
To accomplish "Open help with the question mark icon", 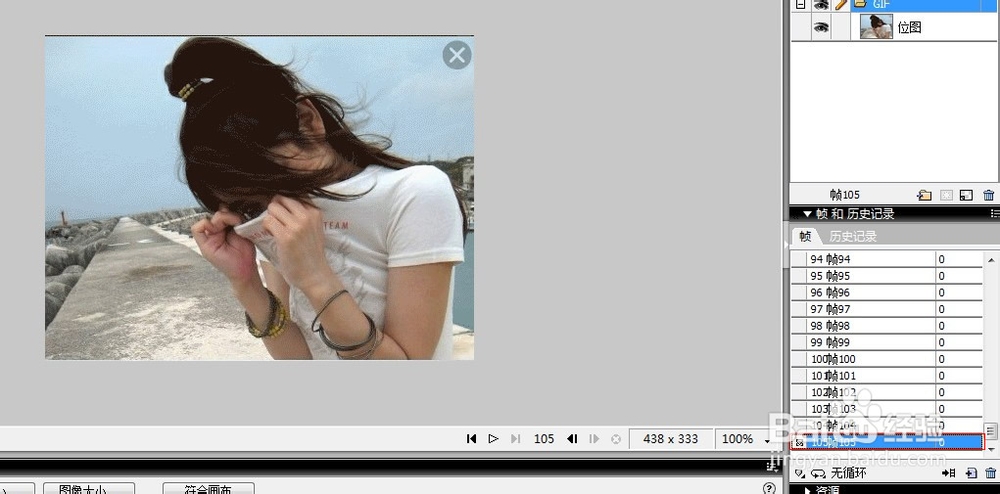I will [x=768, y=488].
